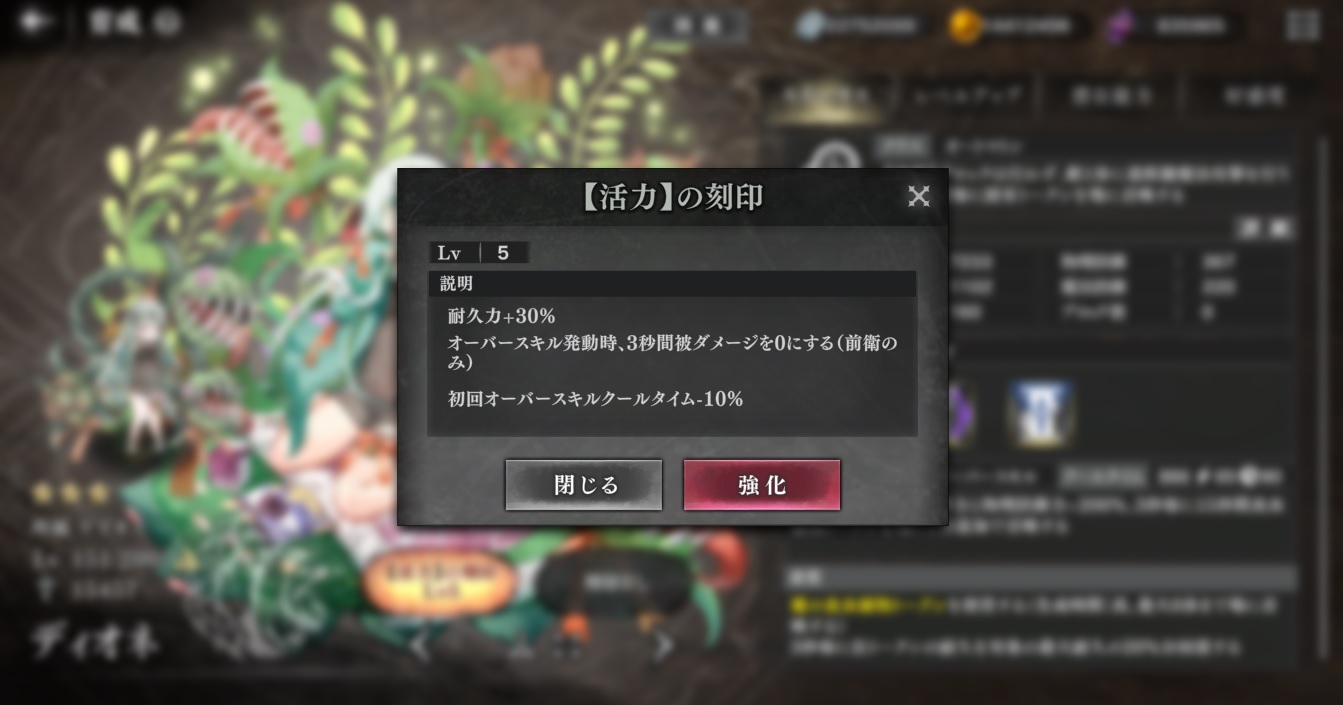Tap the purple crystal currency icon
This screenshot has height=705, width=1343.
1120,26
